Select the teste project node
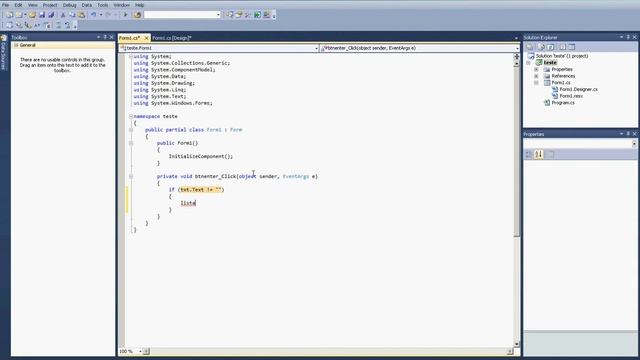 550,62
